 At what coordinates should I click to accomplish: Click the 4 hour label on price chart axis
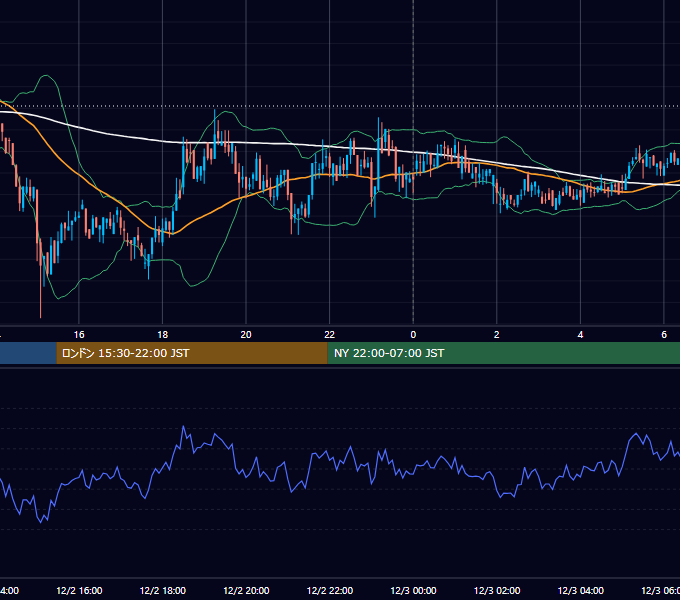[580, 335]
